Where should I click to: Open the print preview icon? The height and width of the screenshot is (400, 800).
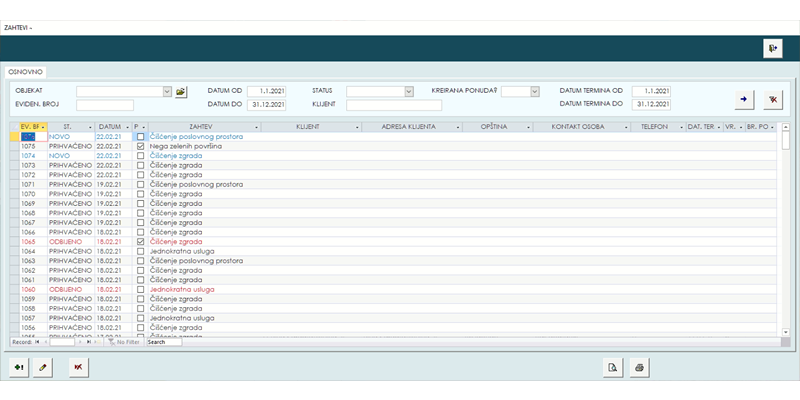pyautogui.click(x=610, y=367)
